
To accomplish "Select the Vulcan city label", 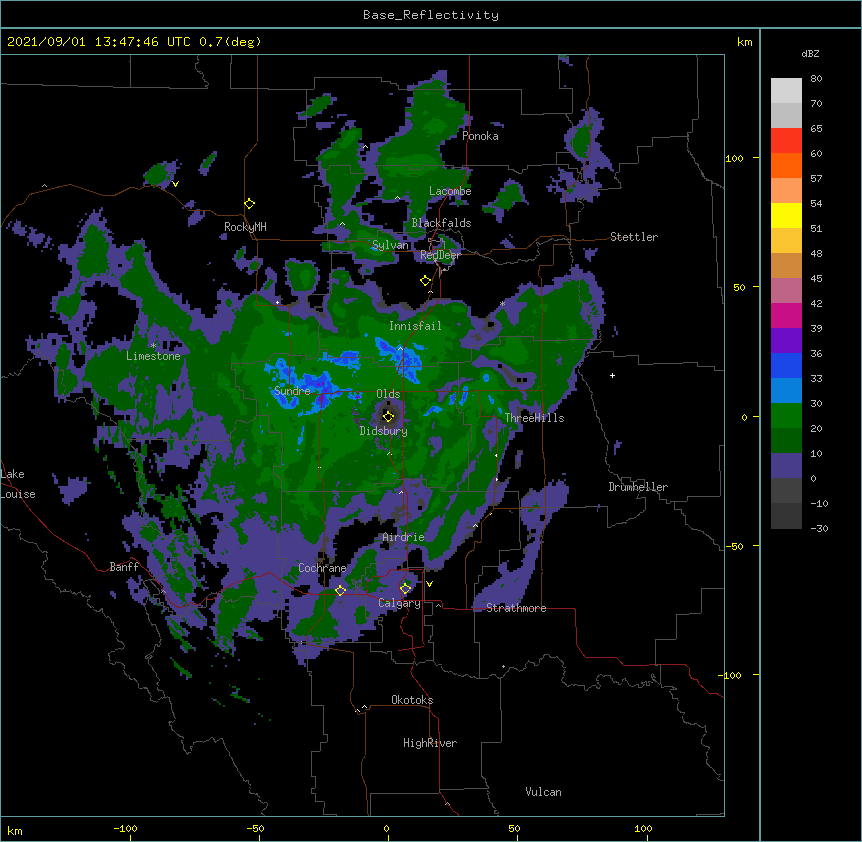I will (x=543, y=792).
